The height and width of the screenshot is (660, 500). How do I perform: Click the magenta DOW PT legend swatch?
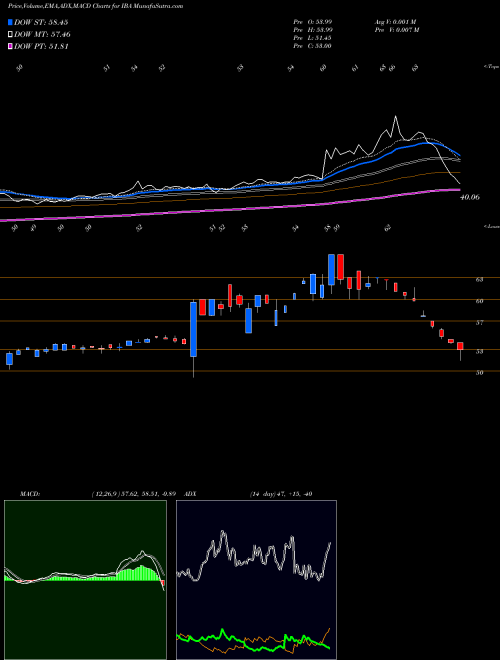coord(10,47)
